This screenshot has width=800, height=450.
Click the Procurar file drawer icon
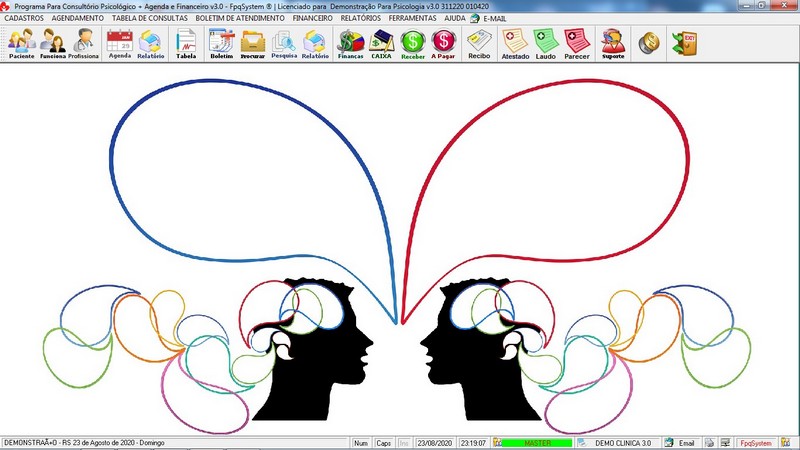pos(253,44)
